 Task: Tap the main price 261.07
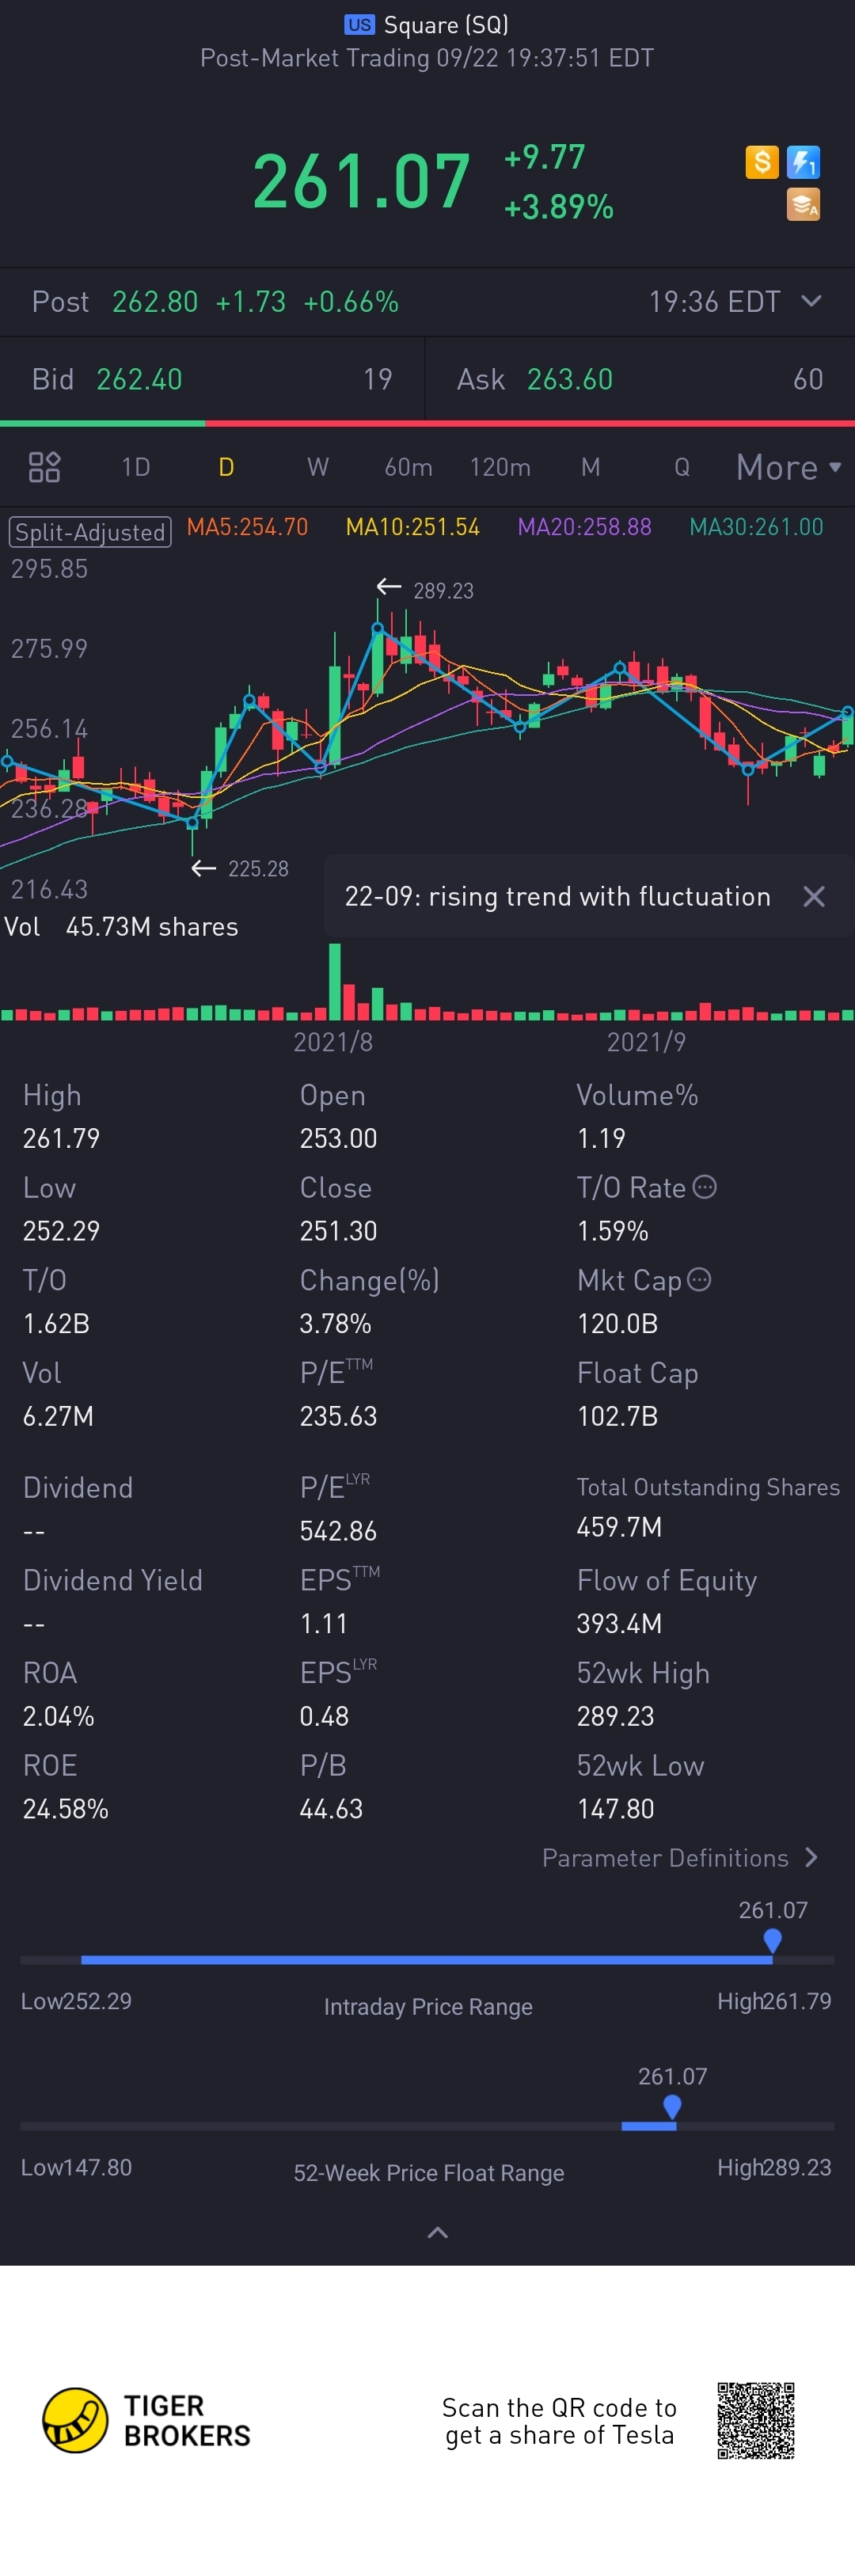click(x=361, y=182)
